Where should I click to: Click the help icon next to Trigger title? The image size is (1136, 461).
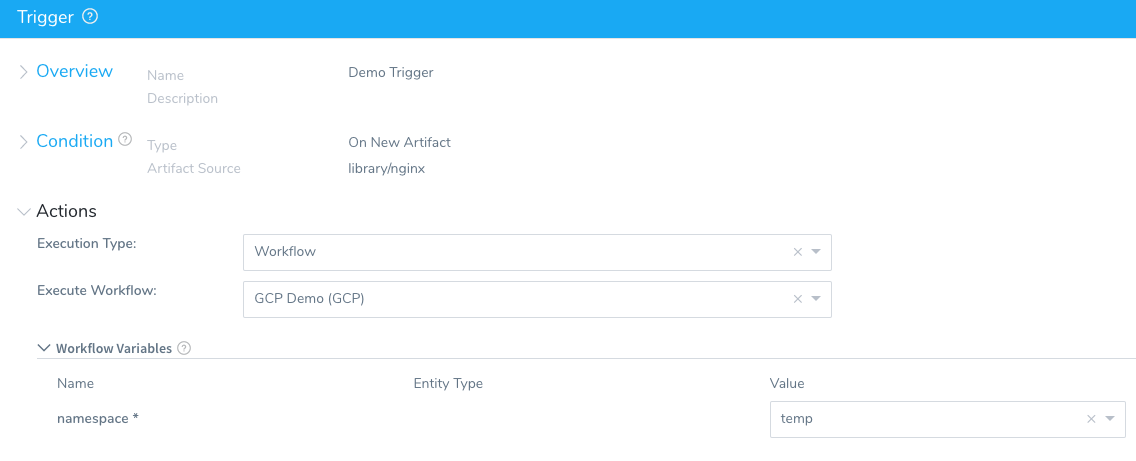pos(90,17)
